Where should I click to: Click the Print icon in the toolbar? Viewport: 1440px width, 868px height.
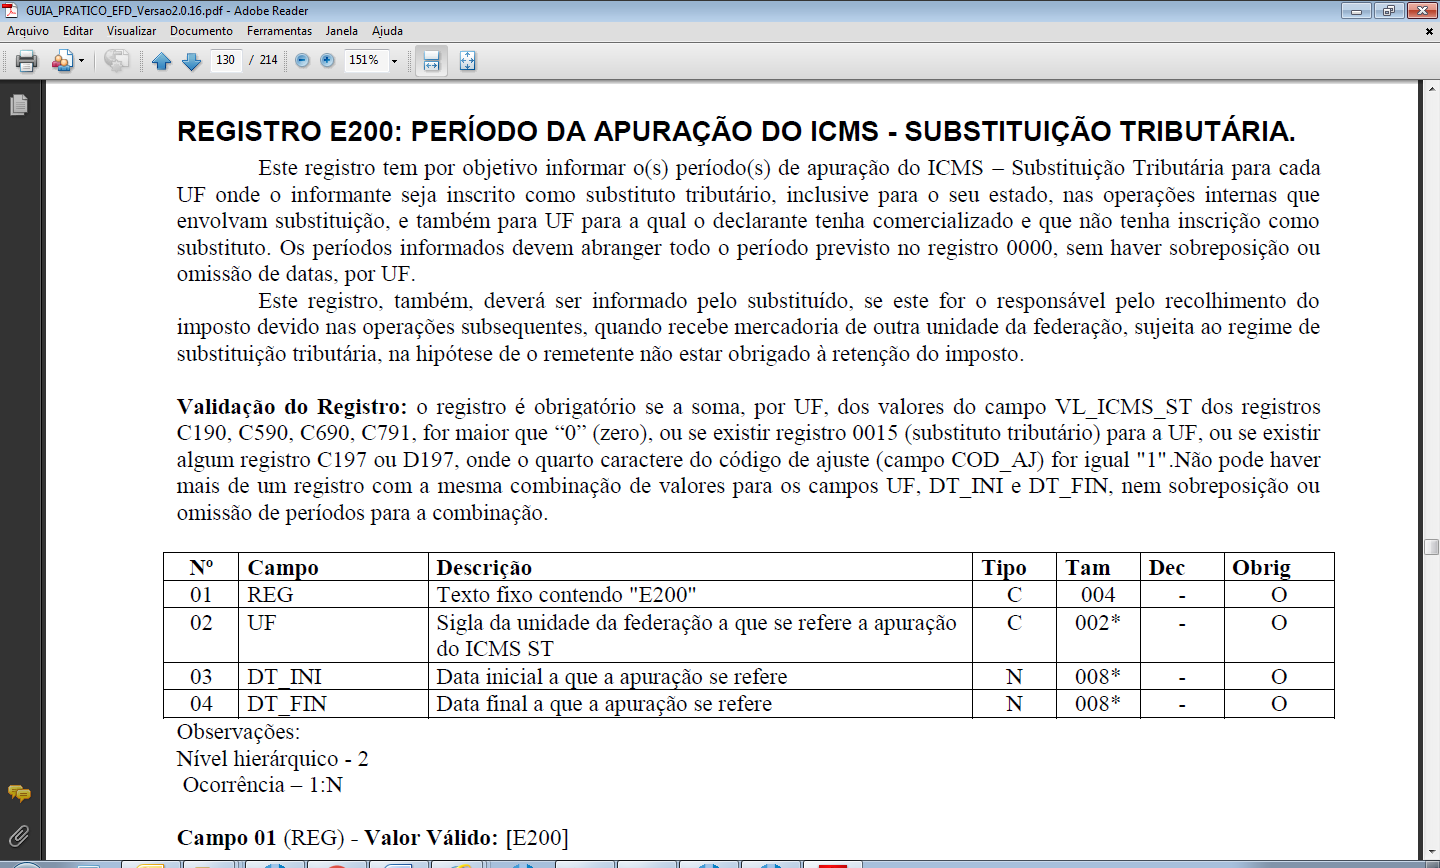(x=27, y=61)
